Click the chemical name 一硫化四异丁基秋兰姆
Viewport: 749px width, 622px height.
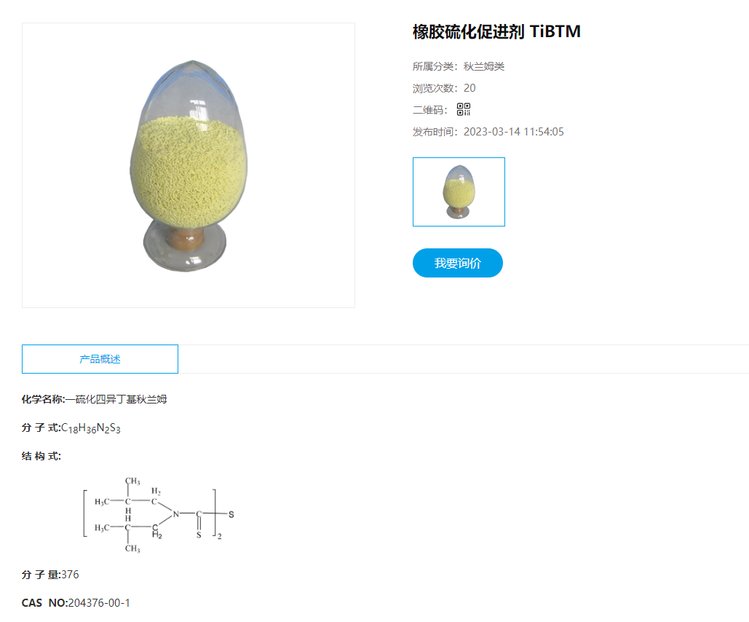(x=116, y=399)
